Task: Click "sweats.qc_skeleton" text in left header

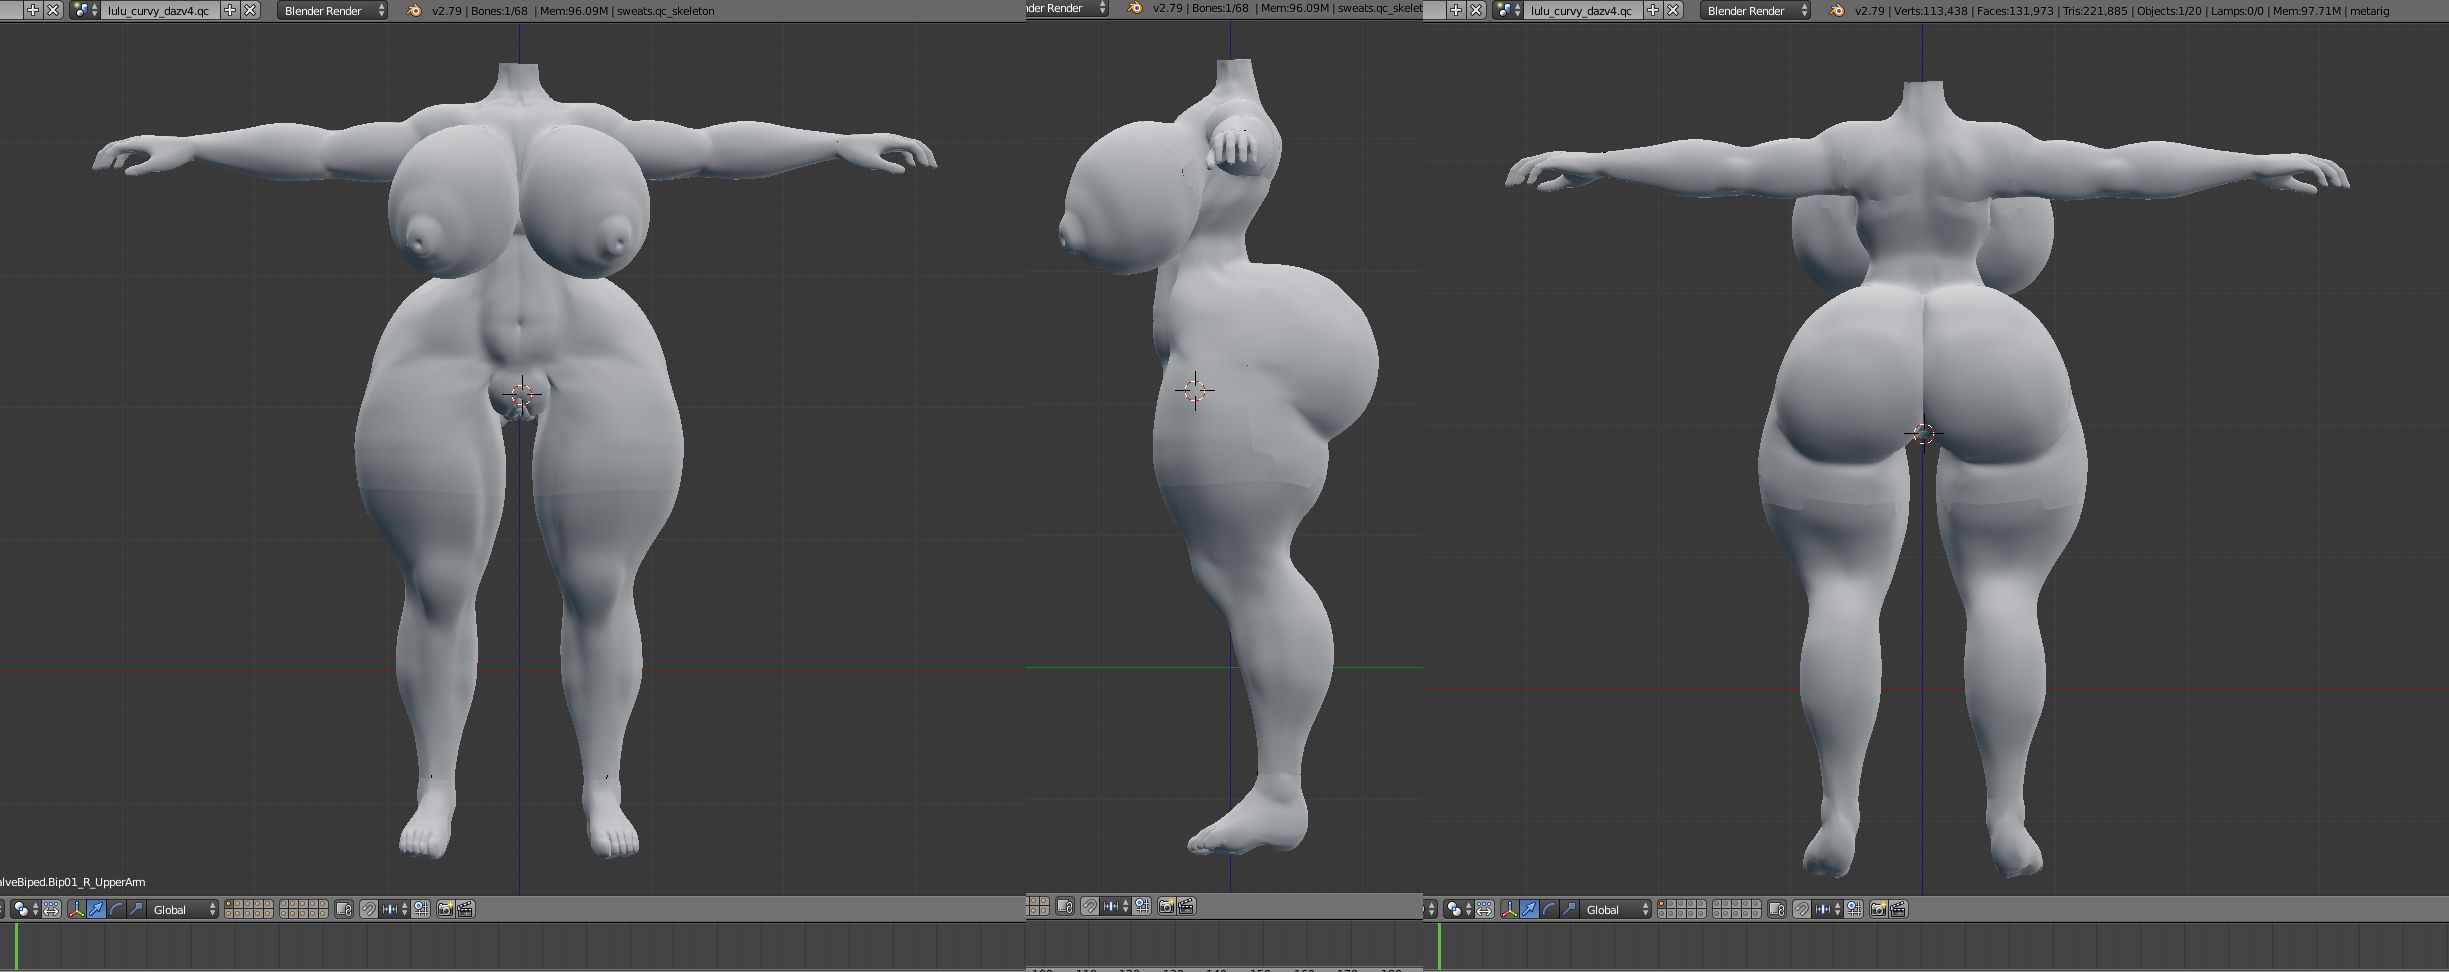Action: pyautogui.click(x=664, y=11)
